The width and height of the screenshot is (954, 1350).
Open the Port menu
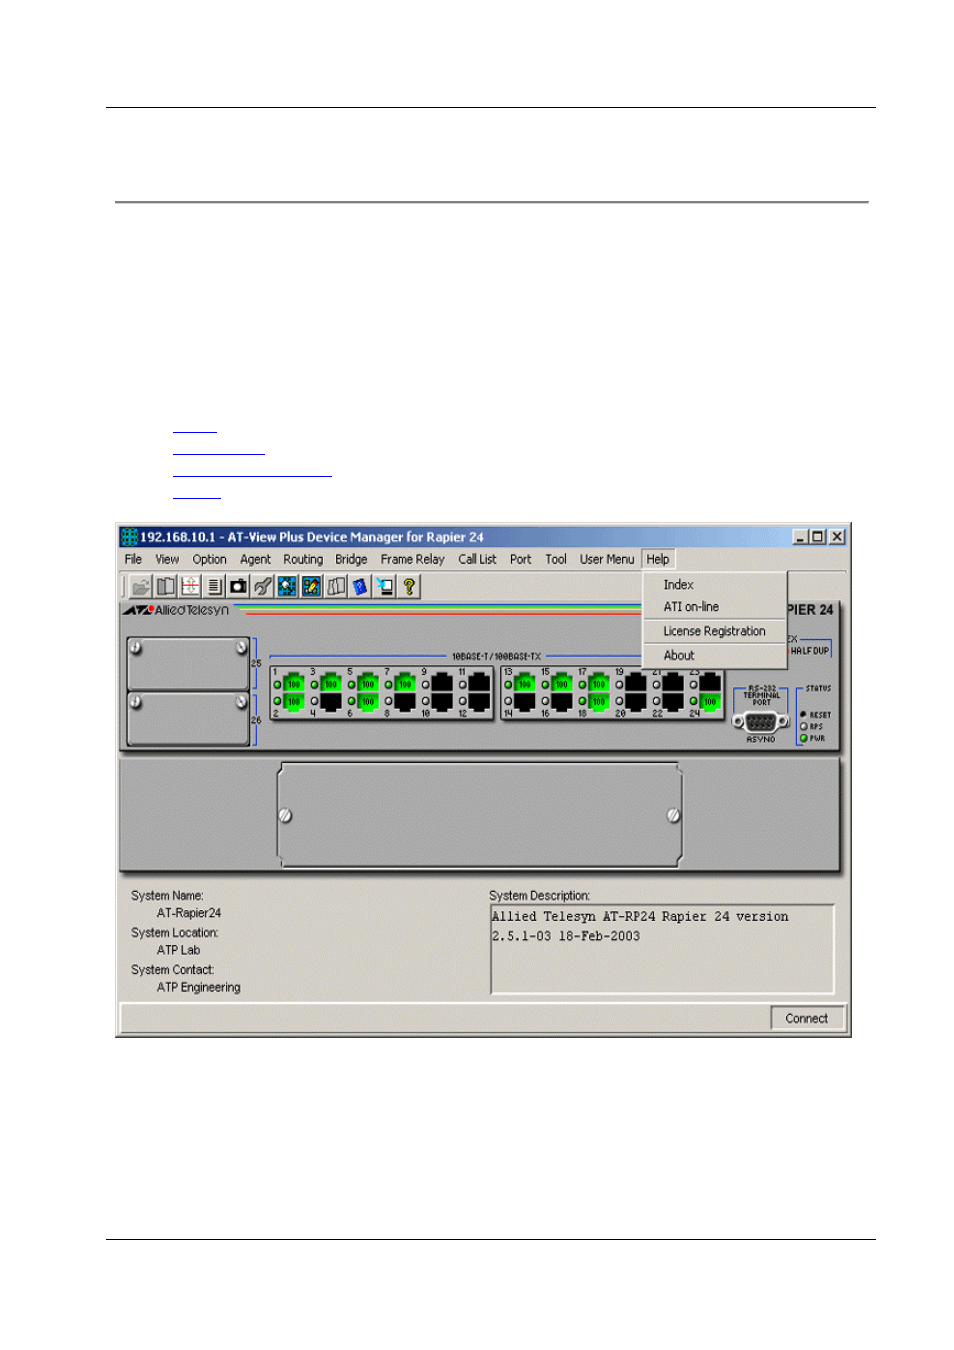click(520, 559)
